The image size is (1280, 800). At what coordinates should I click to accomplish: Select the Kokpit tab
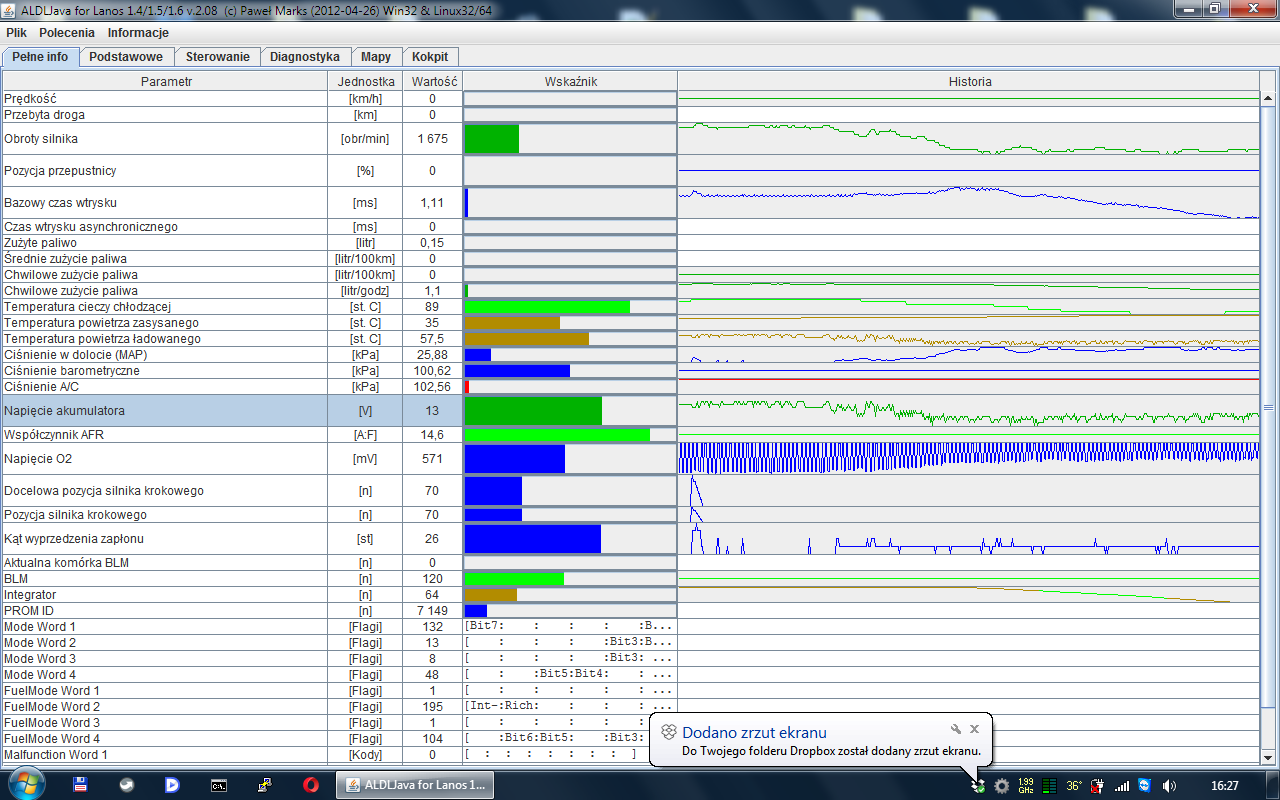[x=430, y=57]
